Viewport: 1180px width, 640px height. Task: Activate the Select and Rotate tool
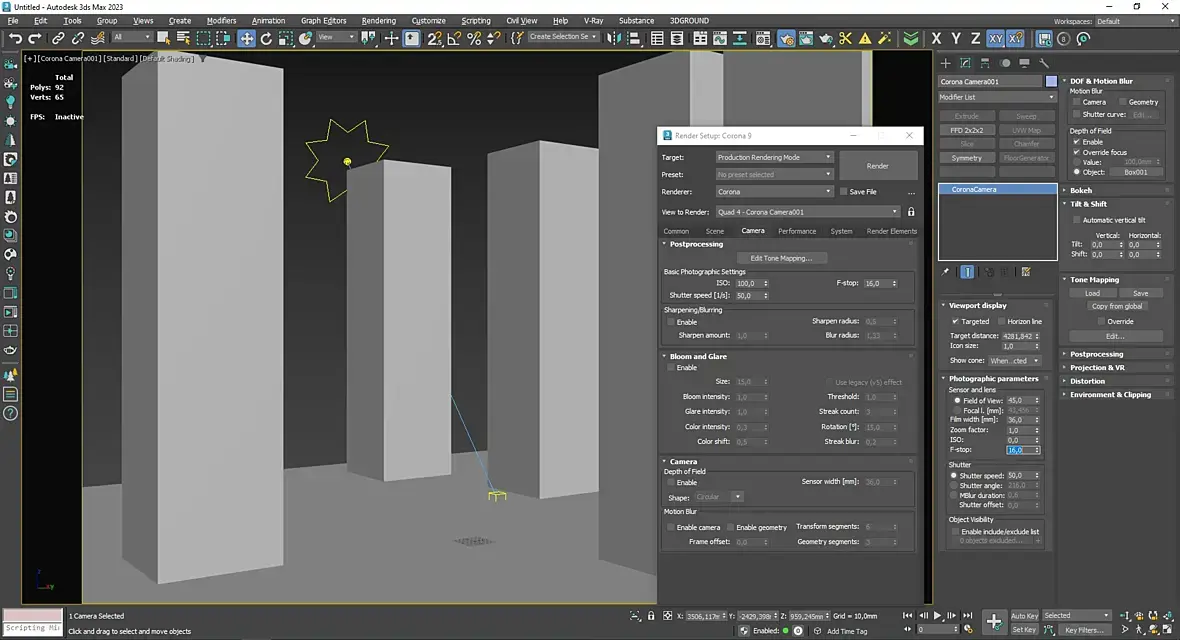266,38
